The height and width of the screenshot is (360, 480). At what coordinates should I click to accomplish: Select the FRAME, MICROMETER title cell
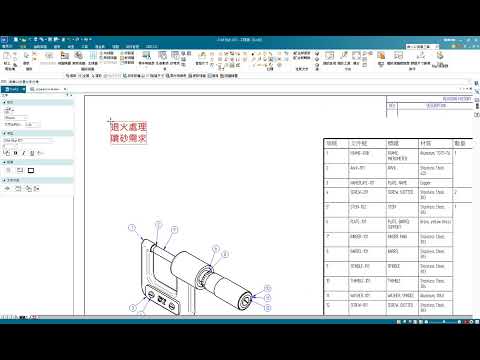pos(402,156)
